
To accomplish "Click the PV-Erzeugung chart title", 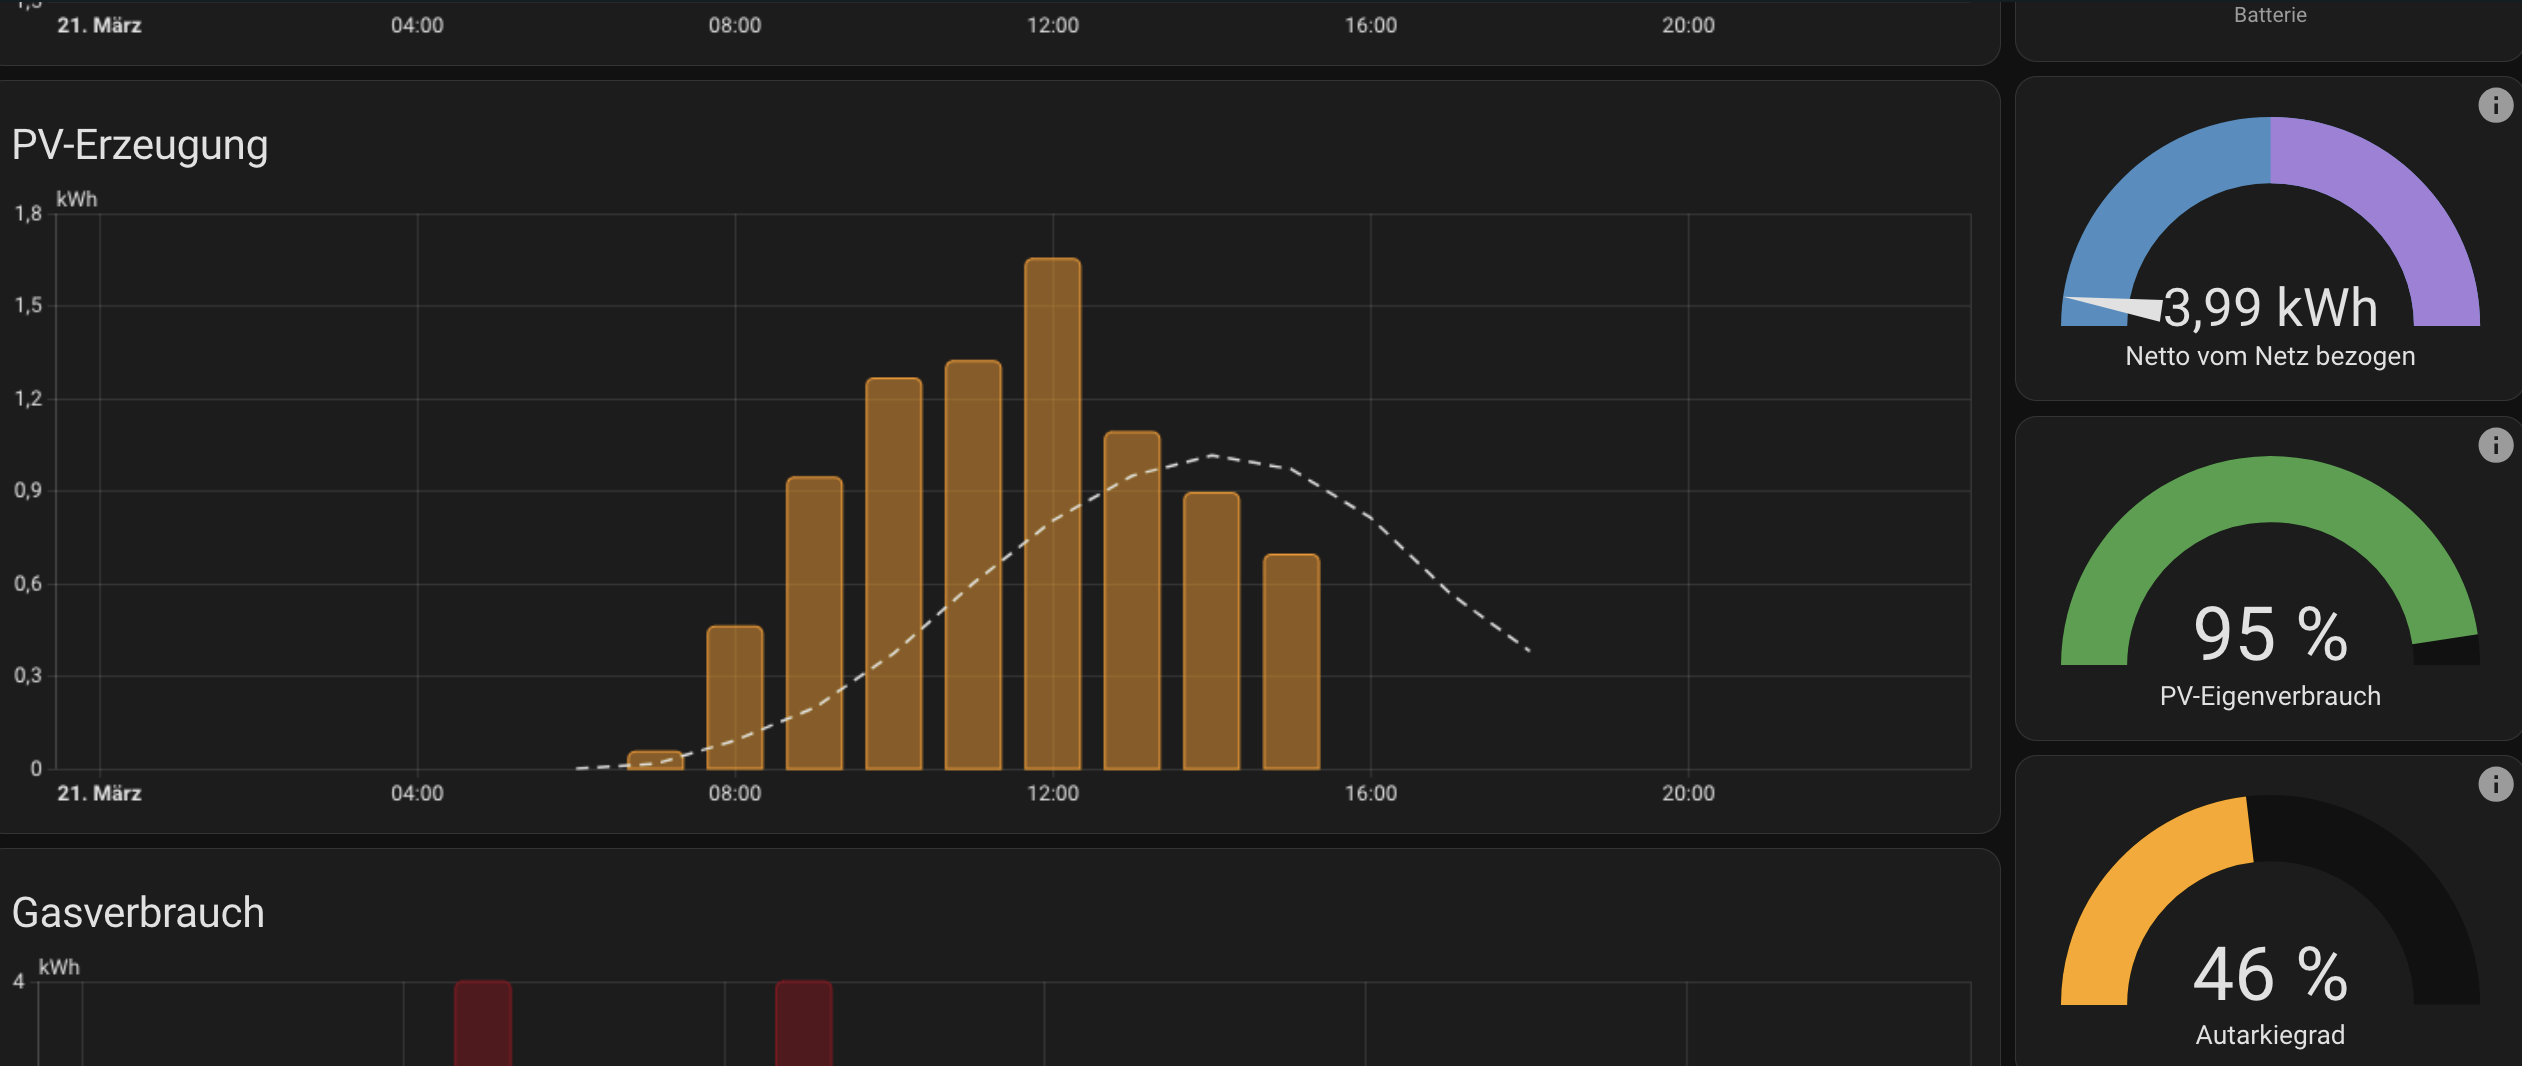I will [140, 145].
